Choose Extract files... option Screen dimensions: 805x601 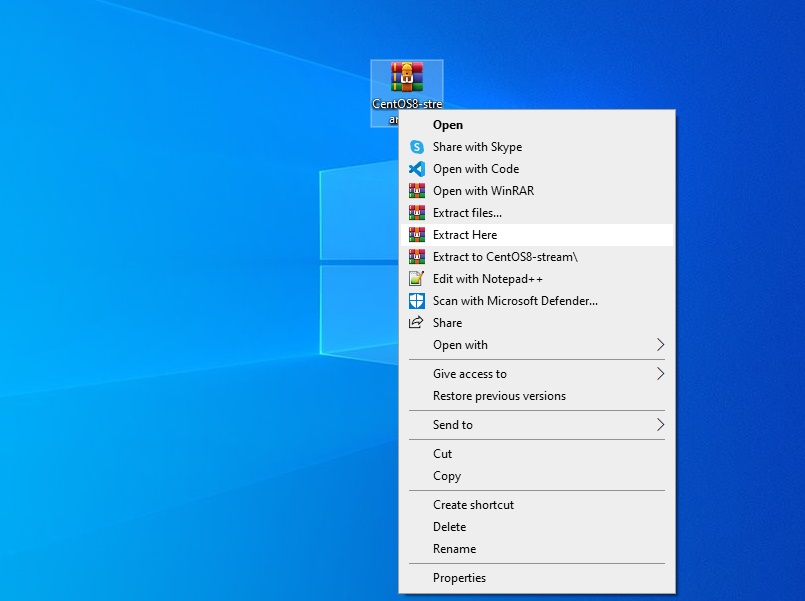(x=536, y=212)
